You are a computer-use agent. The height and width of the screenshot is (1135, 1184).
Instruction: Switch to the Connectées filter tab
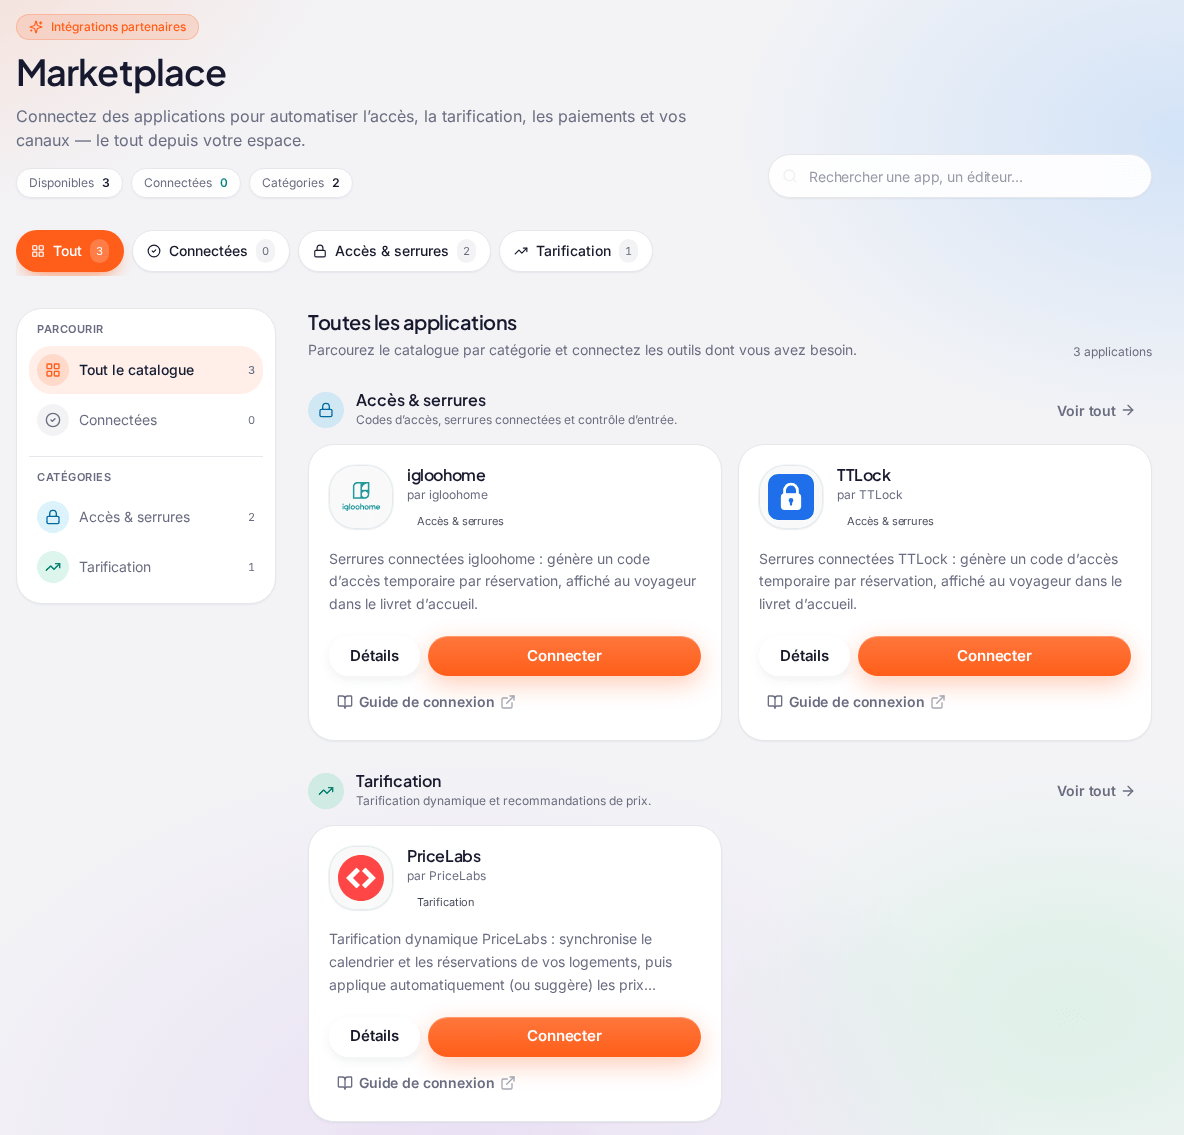pos(211,251)
